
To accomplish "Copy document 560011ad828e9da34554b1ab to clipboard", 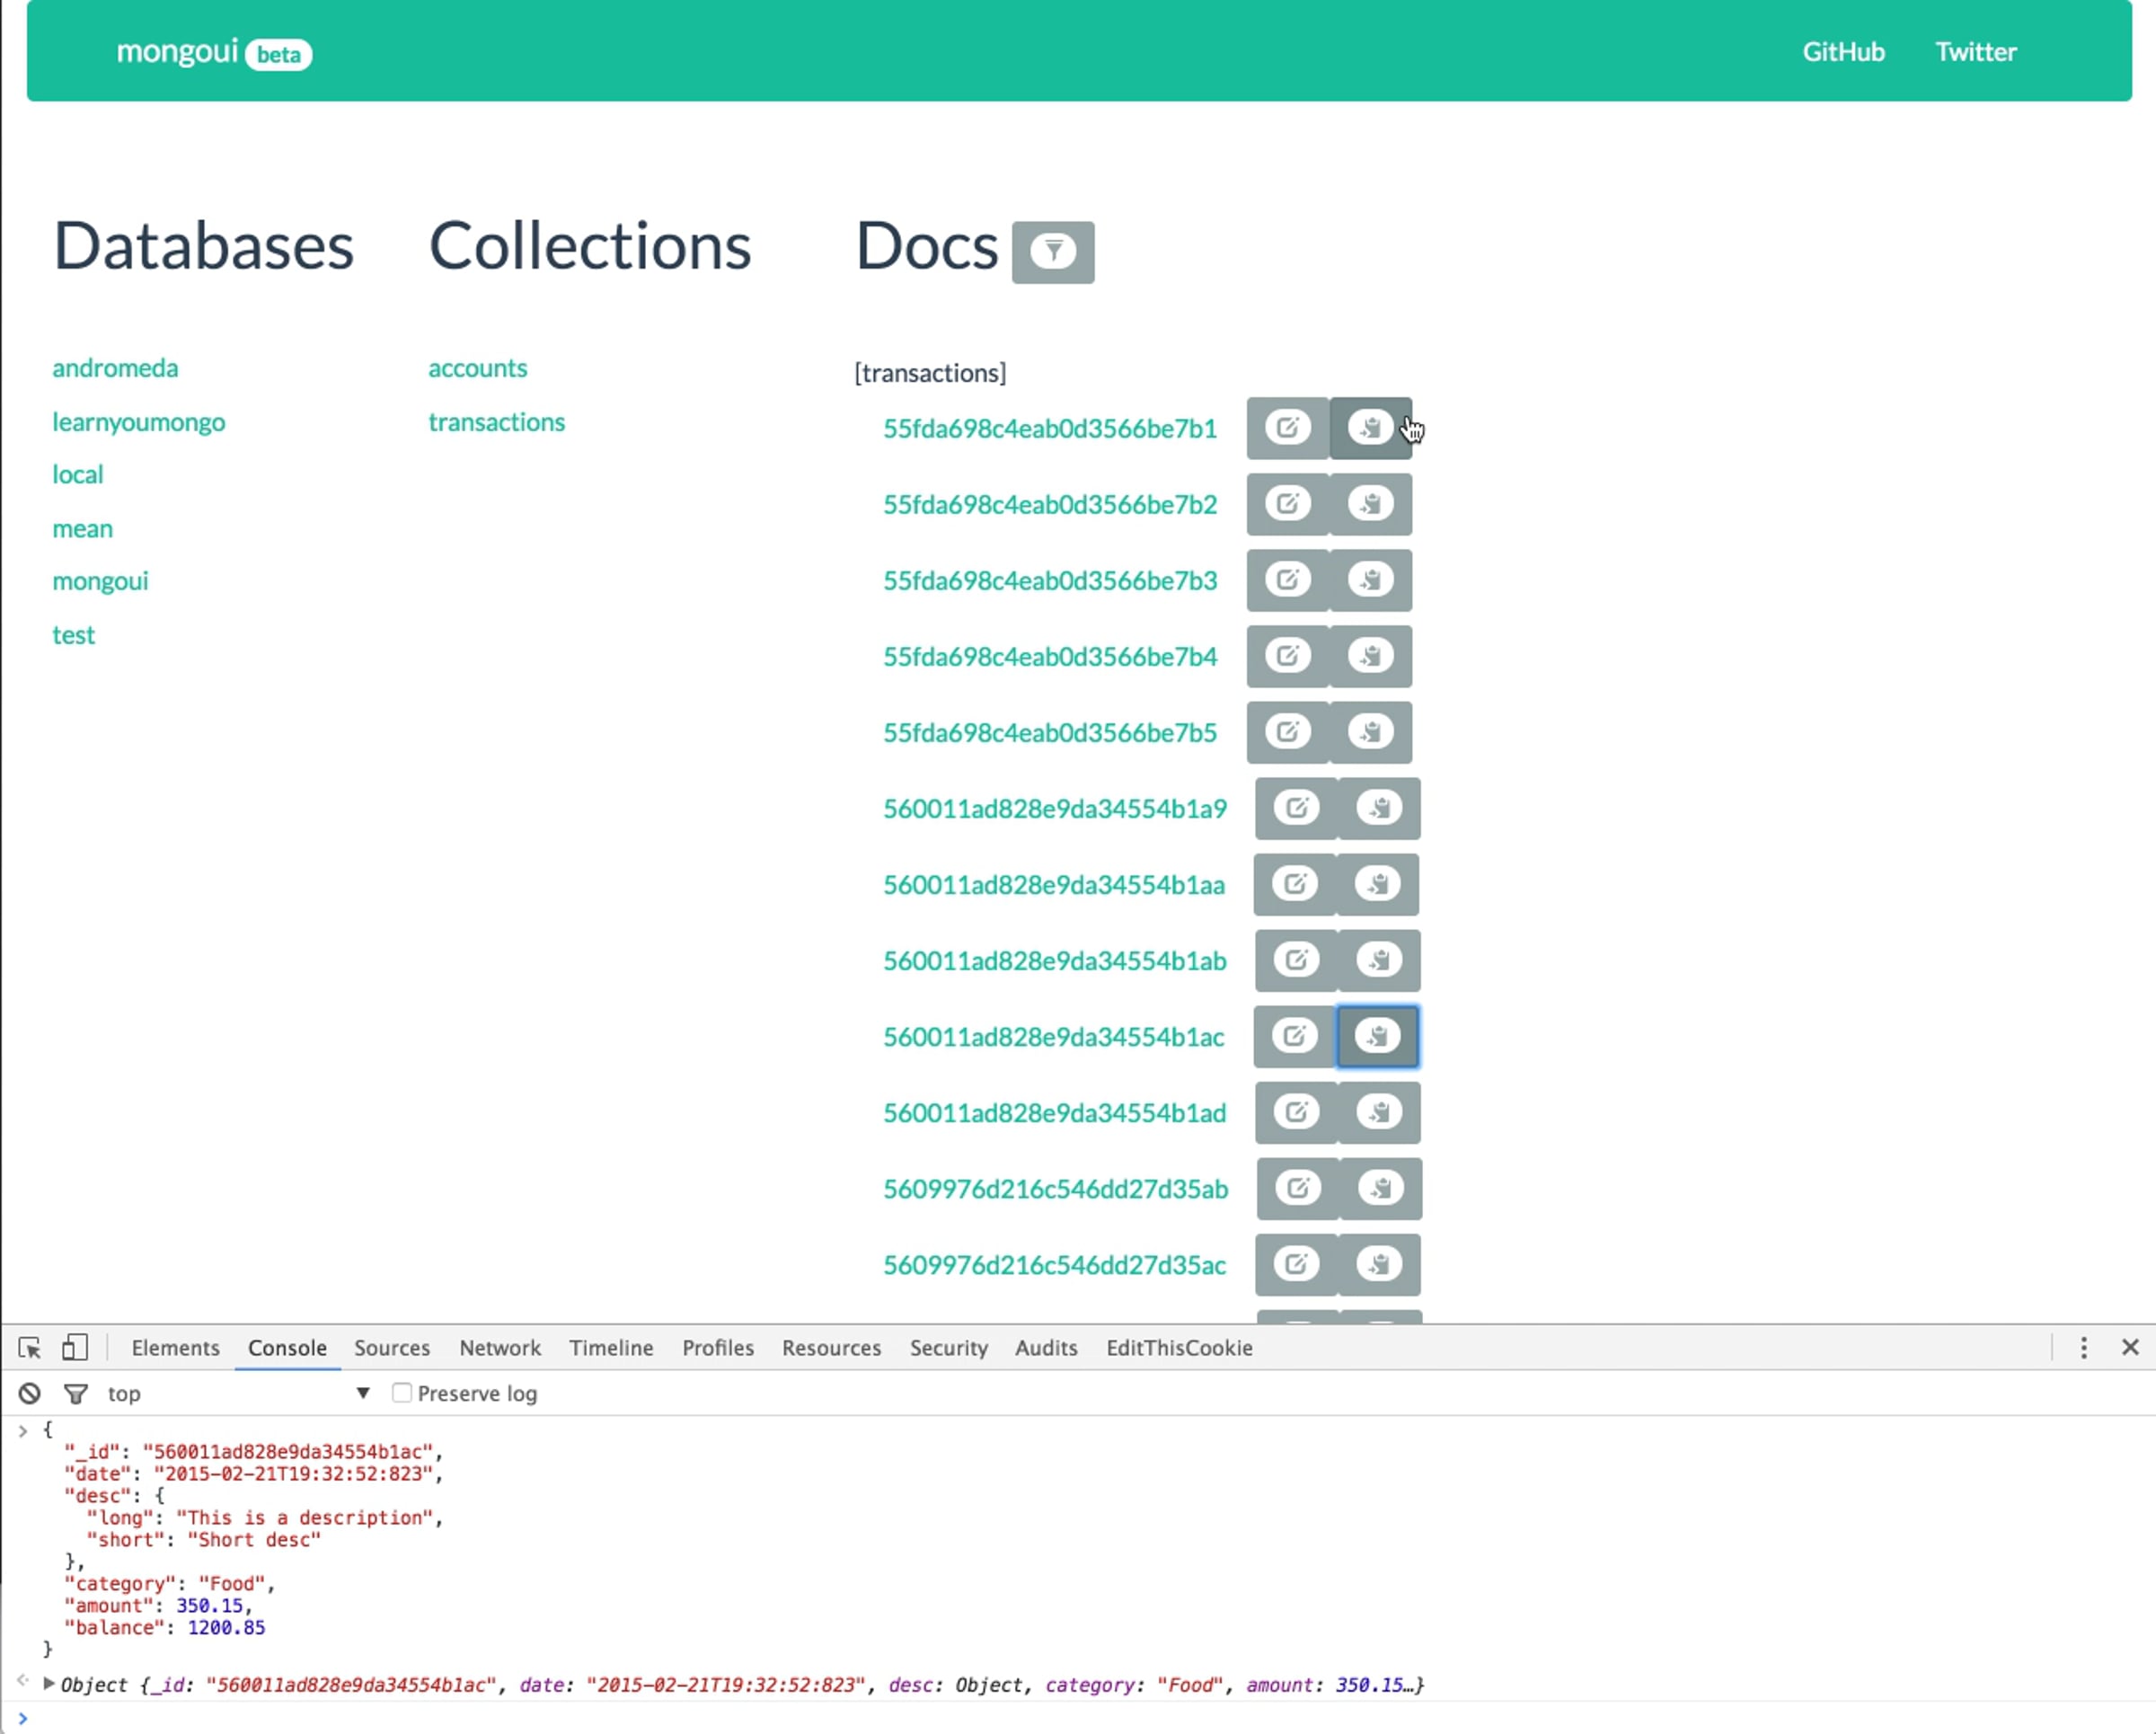I will coord(1380,960).
